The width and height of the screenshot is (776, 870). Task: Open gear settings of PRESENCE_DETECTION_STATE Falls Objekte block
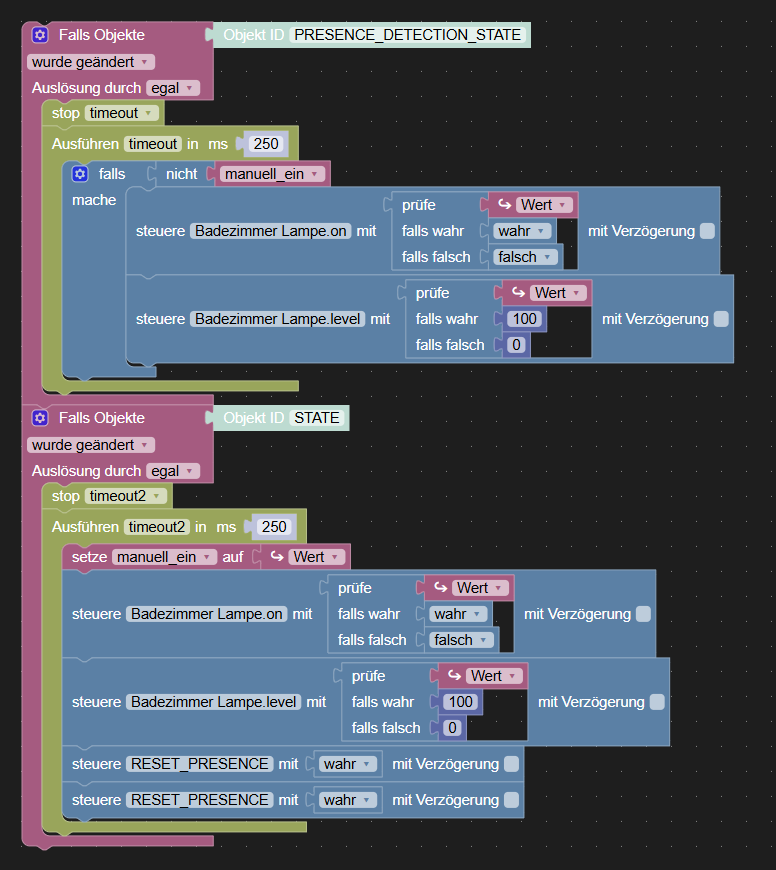pyautogui.click(x=40, y=35)
